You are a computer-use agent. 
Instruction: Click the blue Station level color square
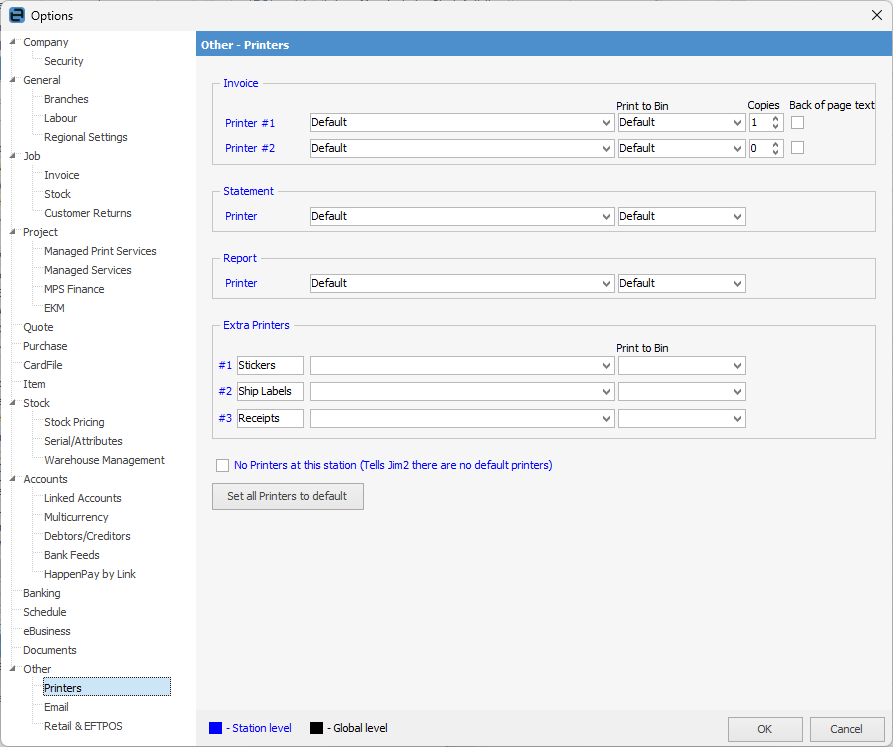click(216, 728)
